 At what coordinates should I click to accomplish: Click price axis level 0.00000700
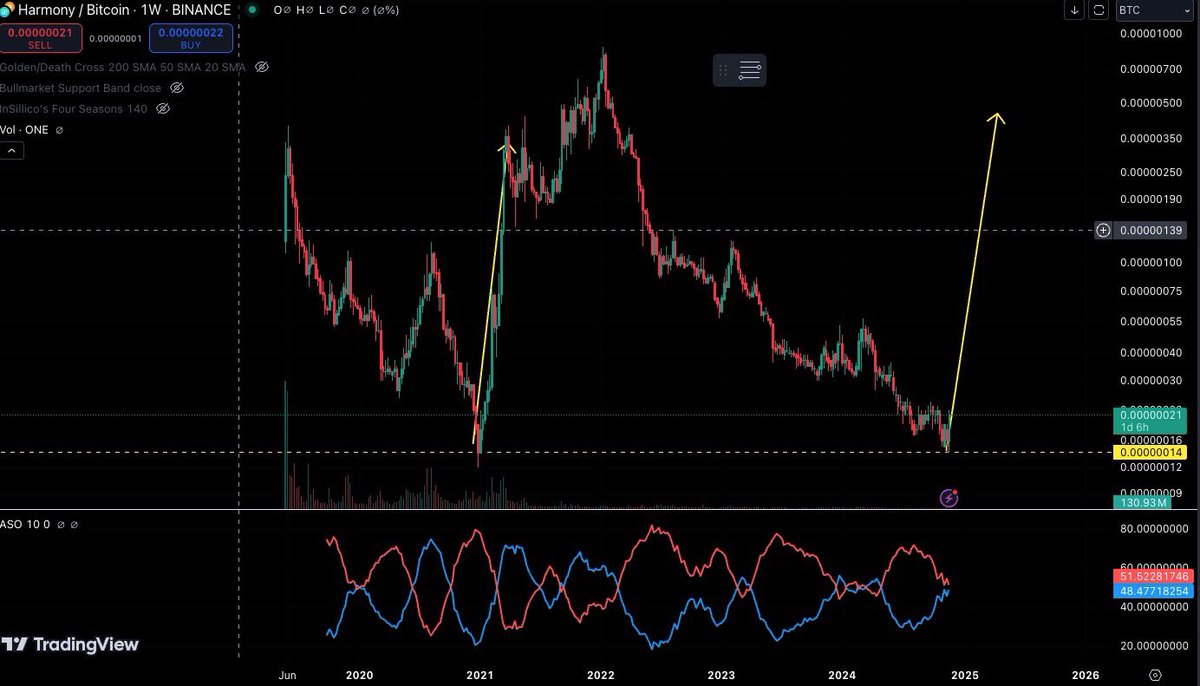1150,70
